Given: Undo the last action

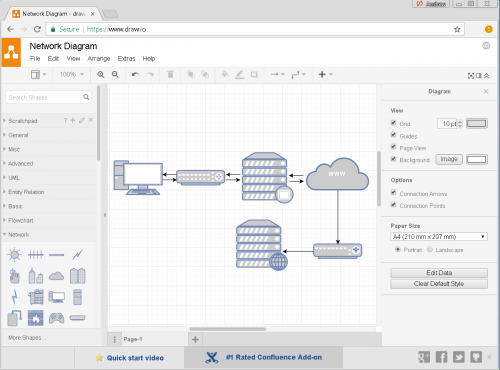Looking at the screenshot, I should (135, 74).
